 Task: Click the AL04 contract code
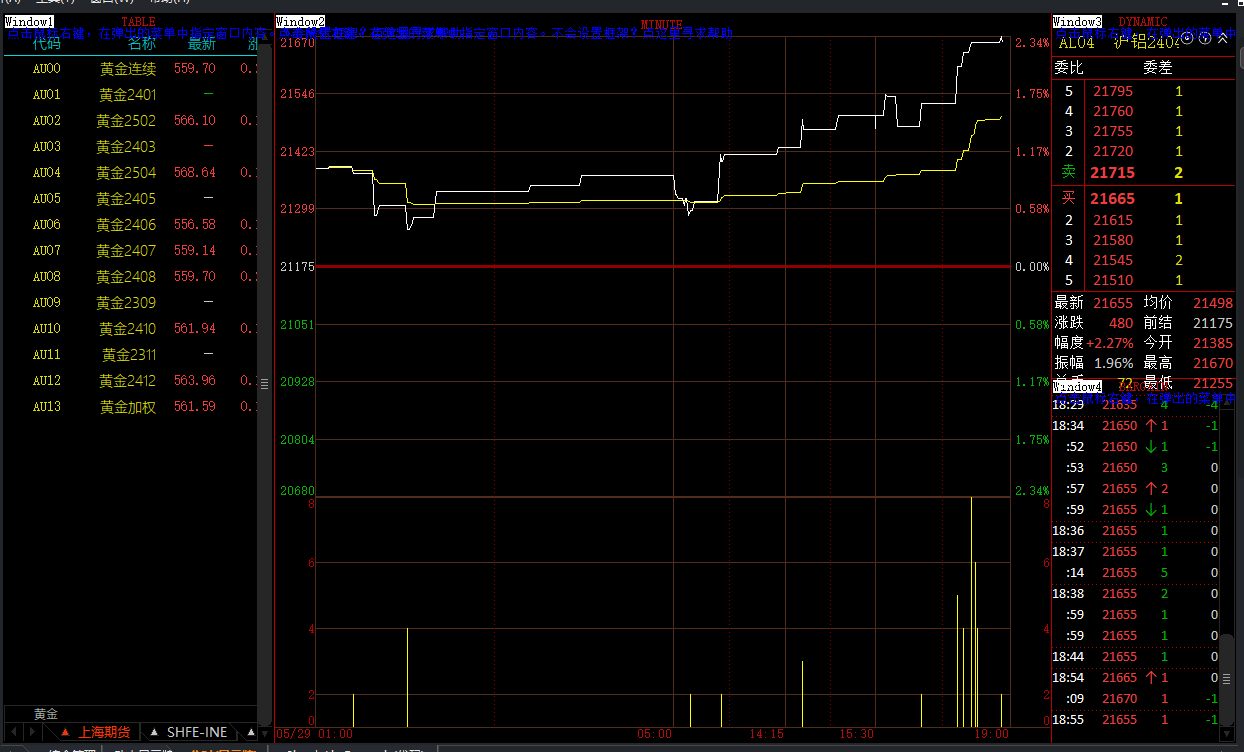(1077, 42)
